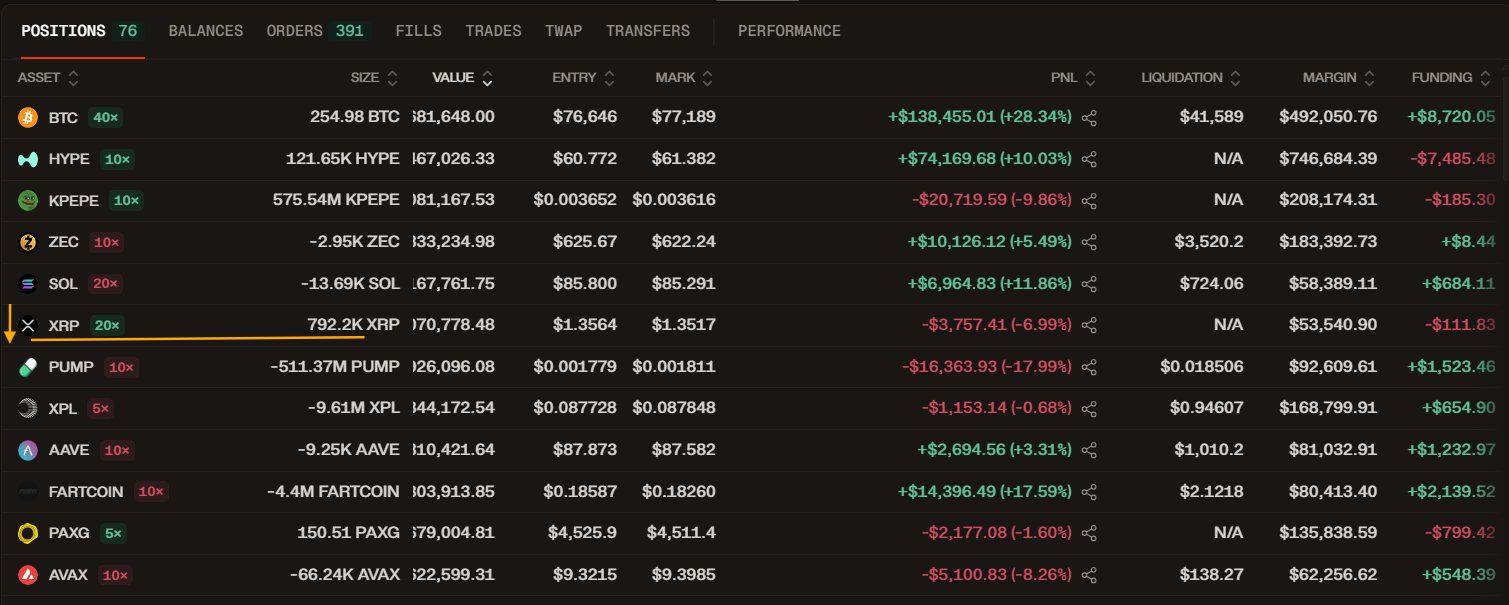This screenshot has height=605, width=1509.
Task: Share the KPEPE position PNL
Action: pos(1090,201)
